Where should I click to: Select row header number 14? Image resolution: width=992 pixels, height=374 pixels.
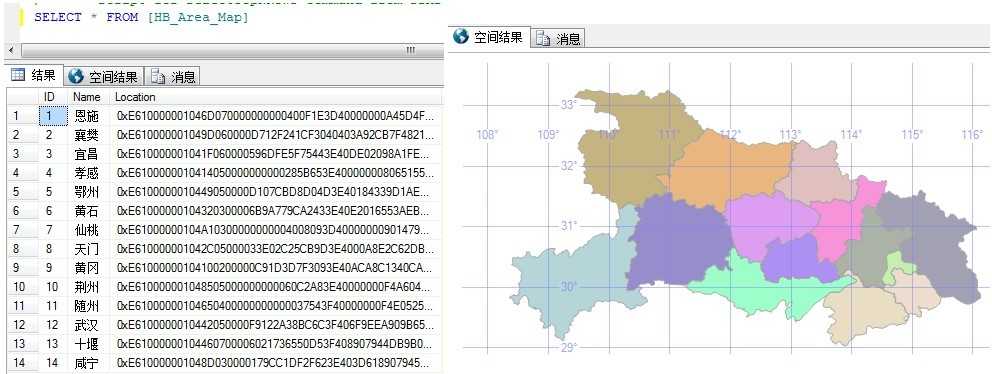[x=22, y=363]
